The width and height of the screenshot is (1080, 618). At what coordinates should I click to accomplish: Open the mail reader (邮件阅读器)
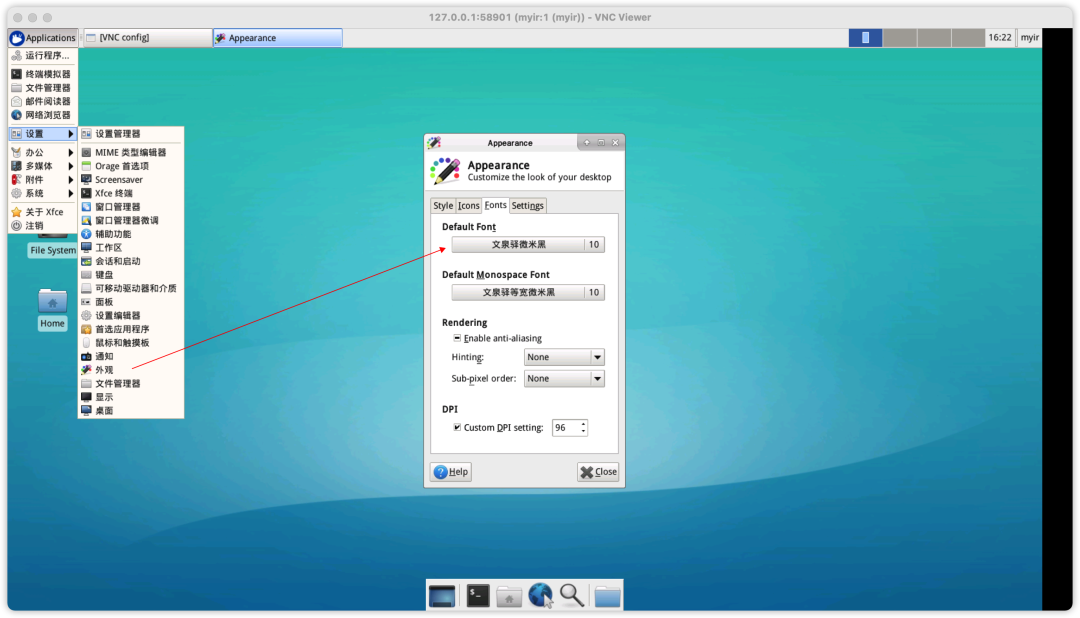coord(46,101)
